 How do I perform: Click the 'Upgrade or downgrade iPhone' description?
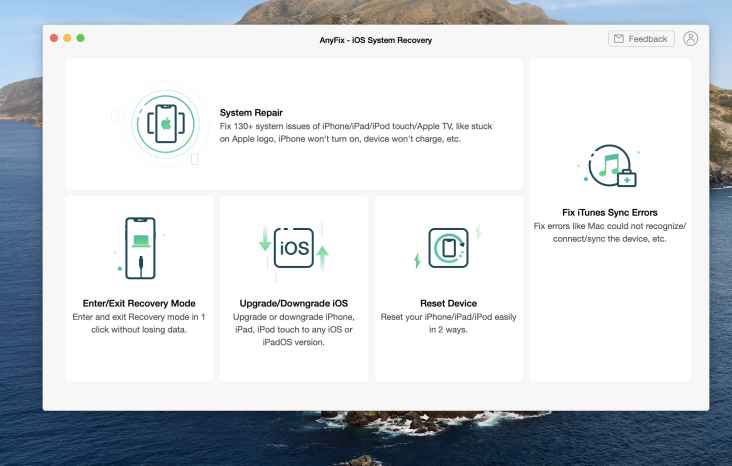[x=294, y=329]
